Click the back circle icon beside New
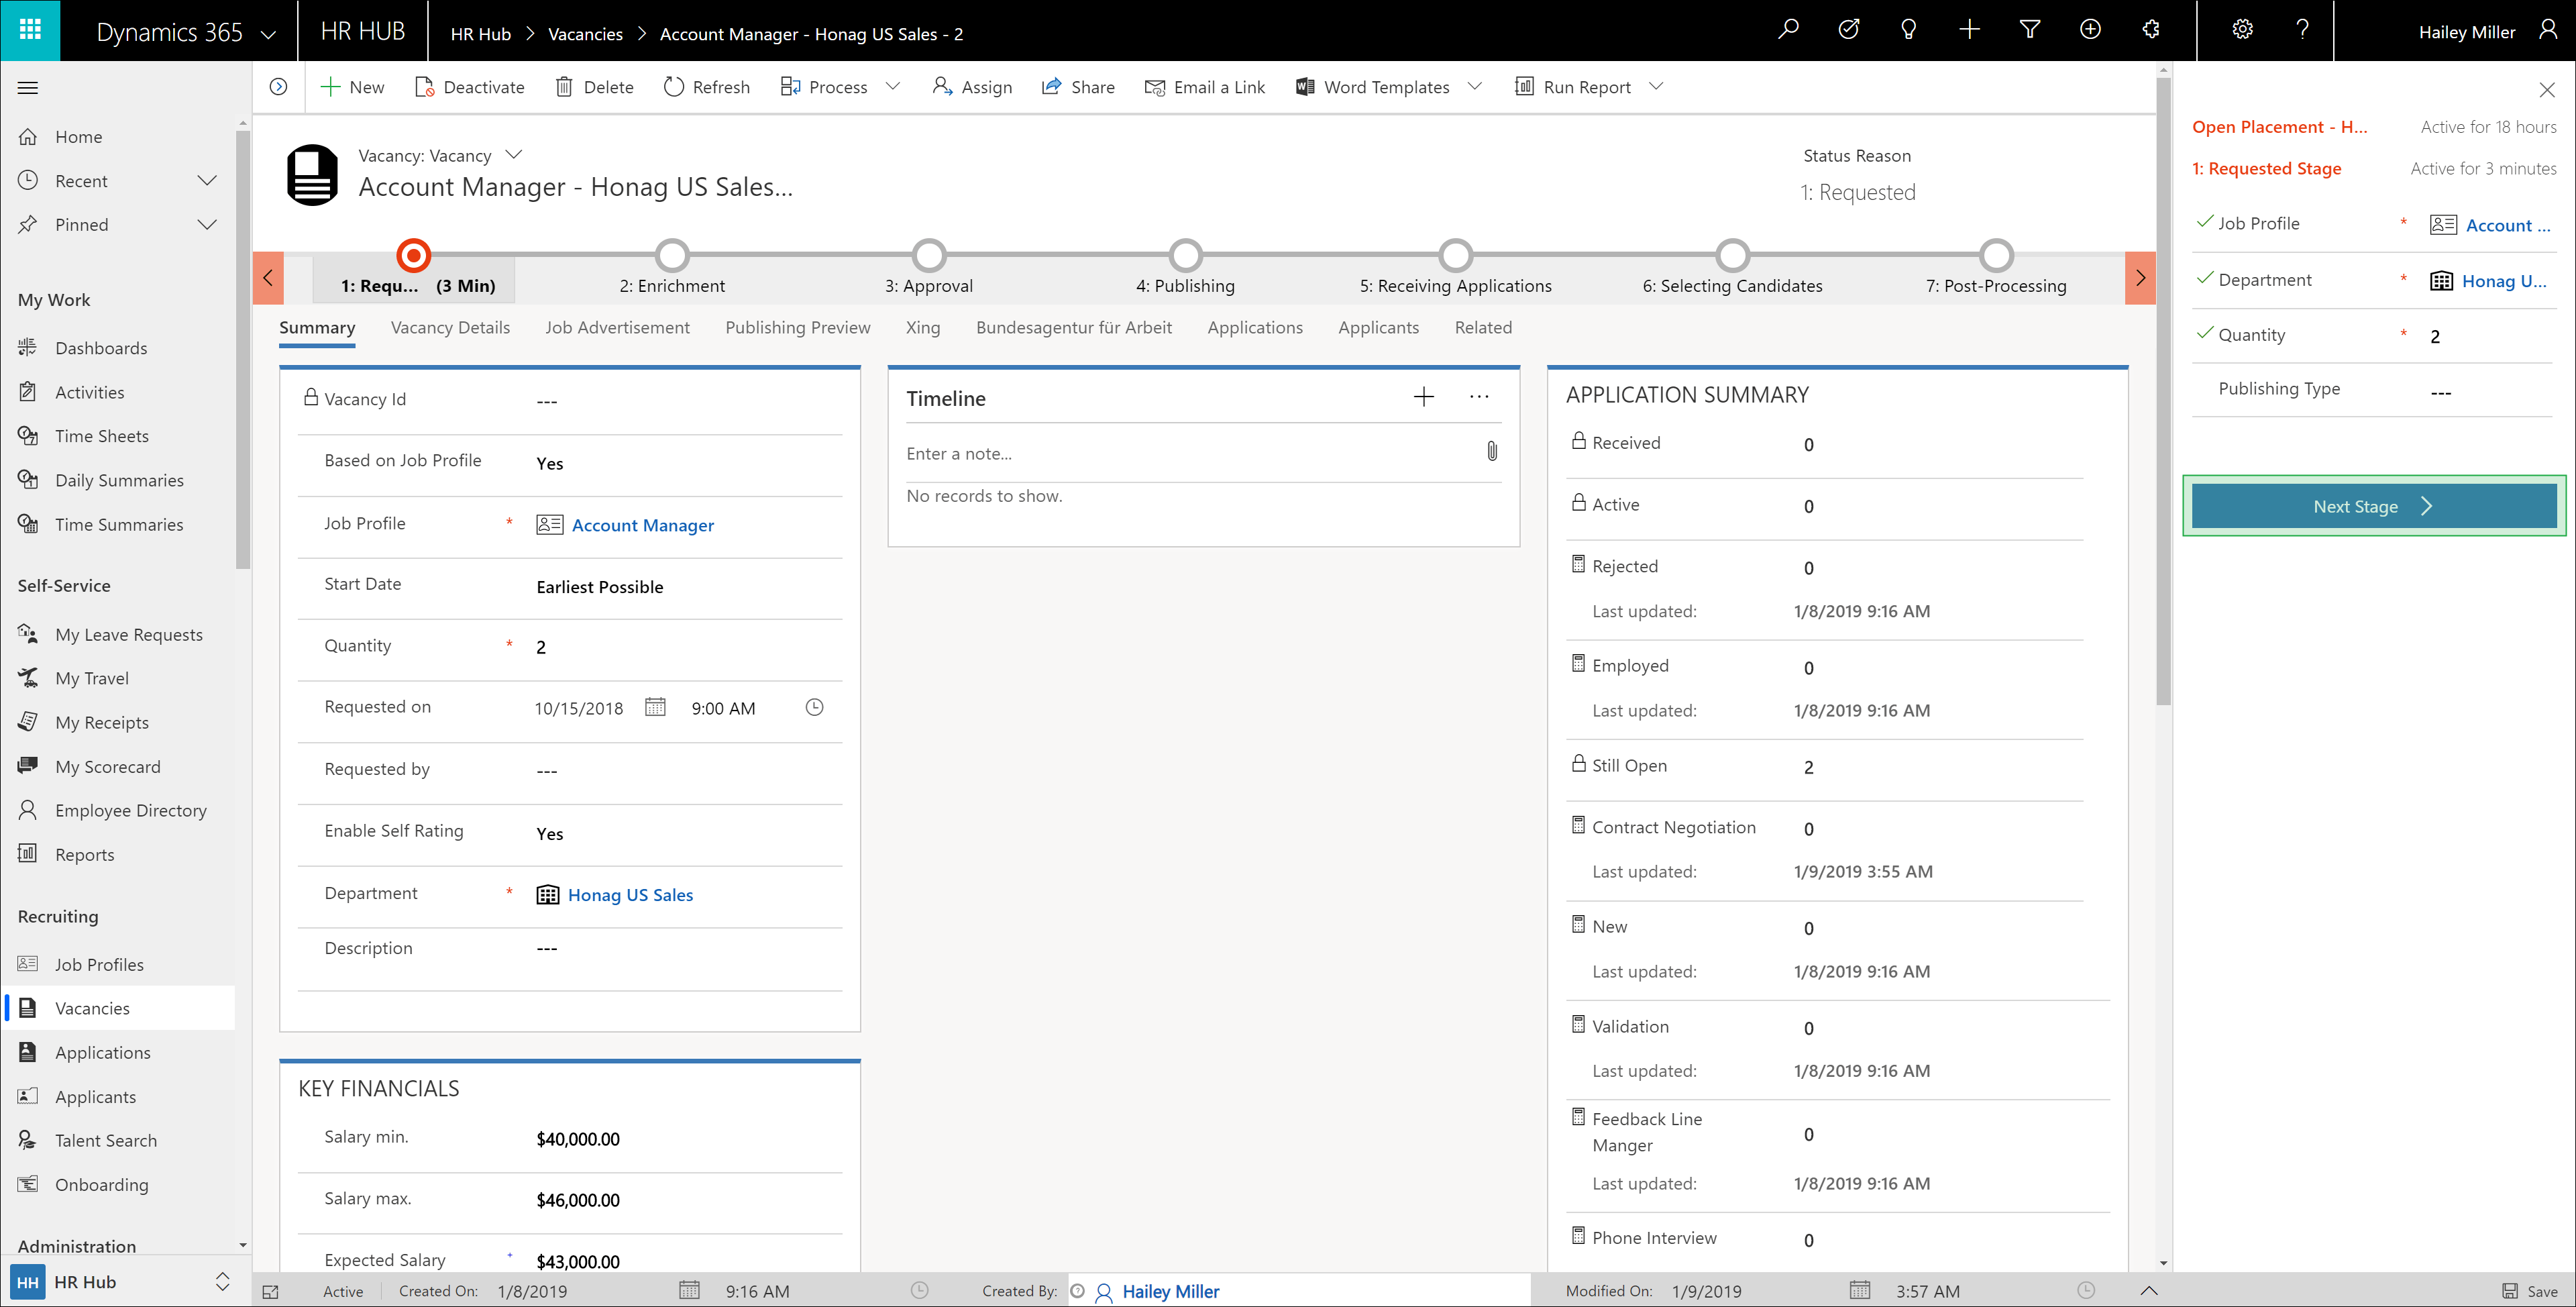 279,87
